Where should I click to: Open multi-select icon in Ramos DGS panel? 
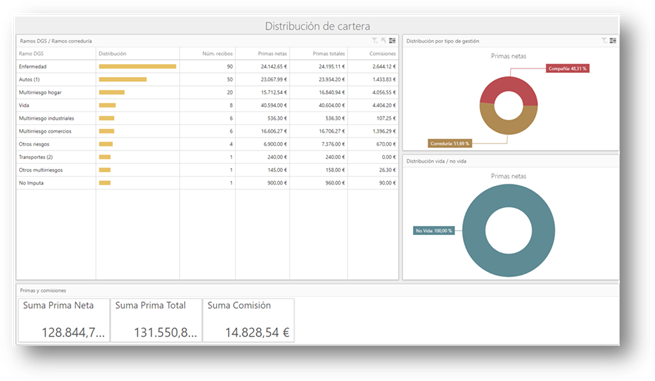(392, 41)
